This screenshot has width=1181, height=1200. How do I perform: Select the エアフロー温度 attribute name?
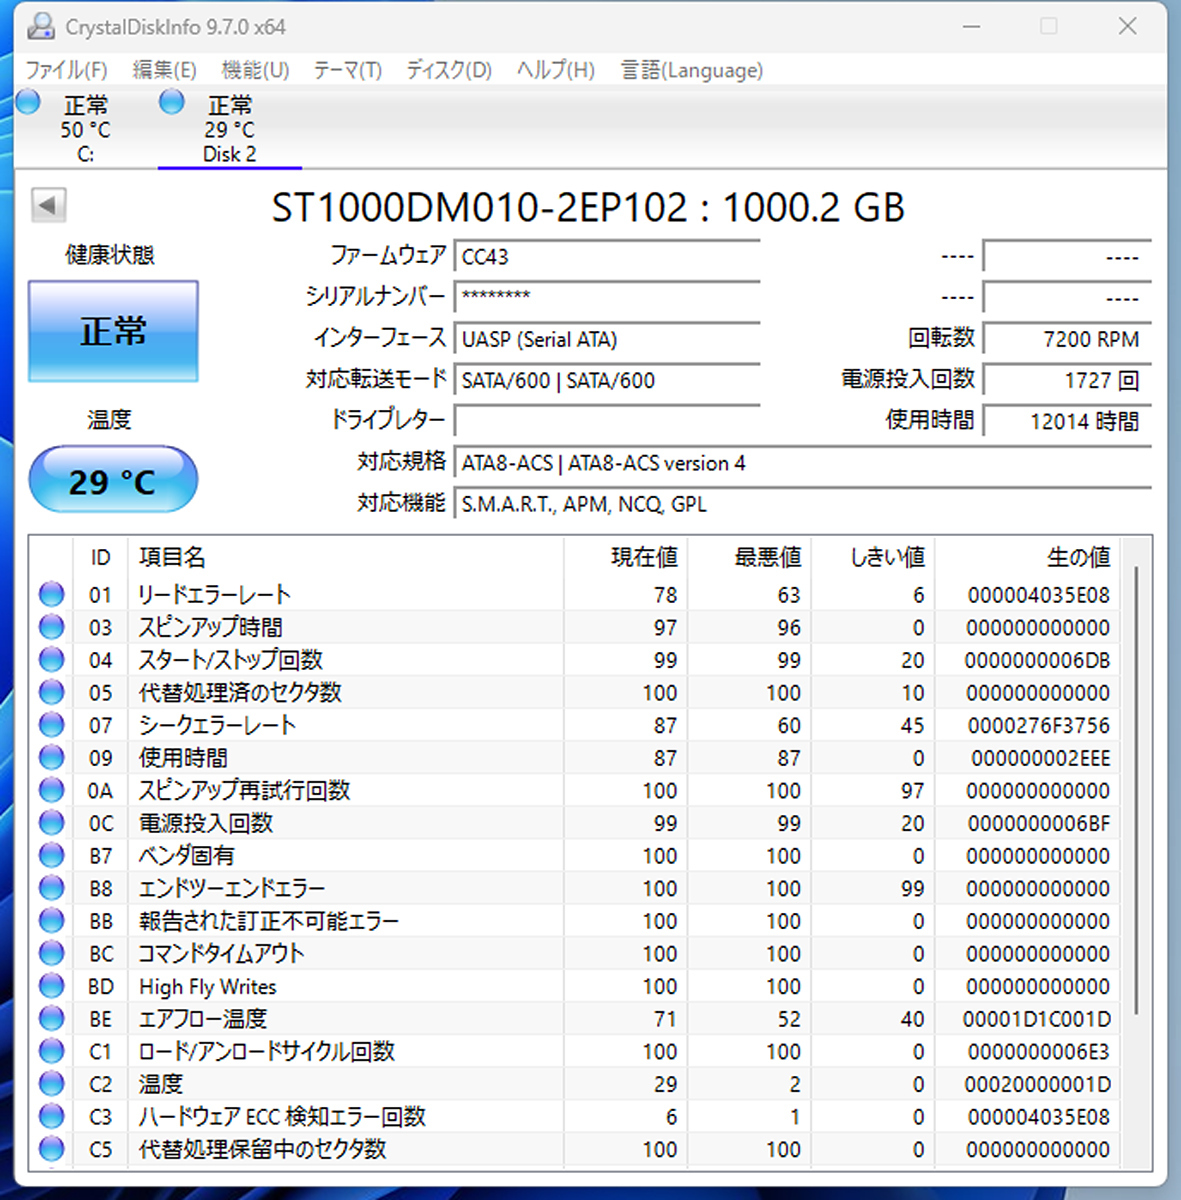203,1019
